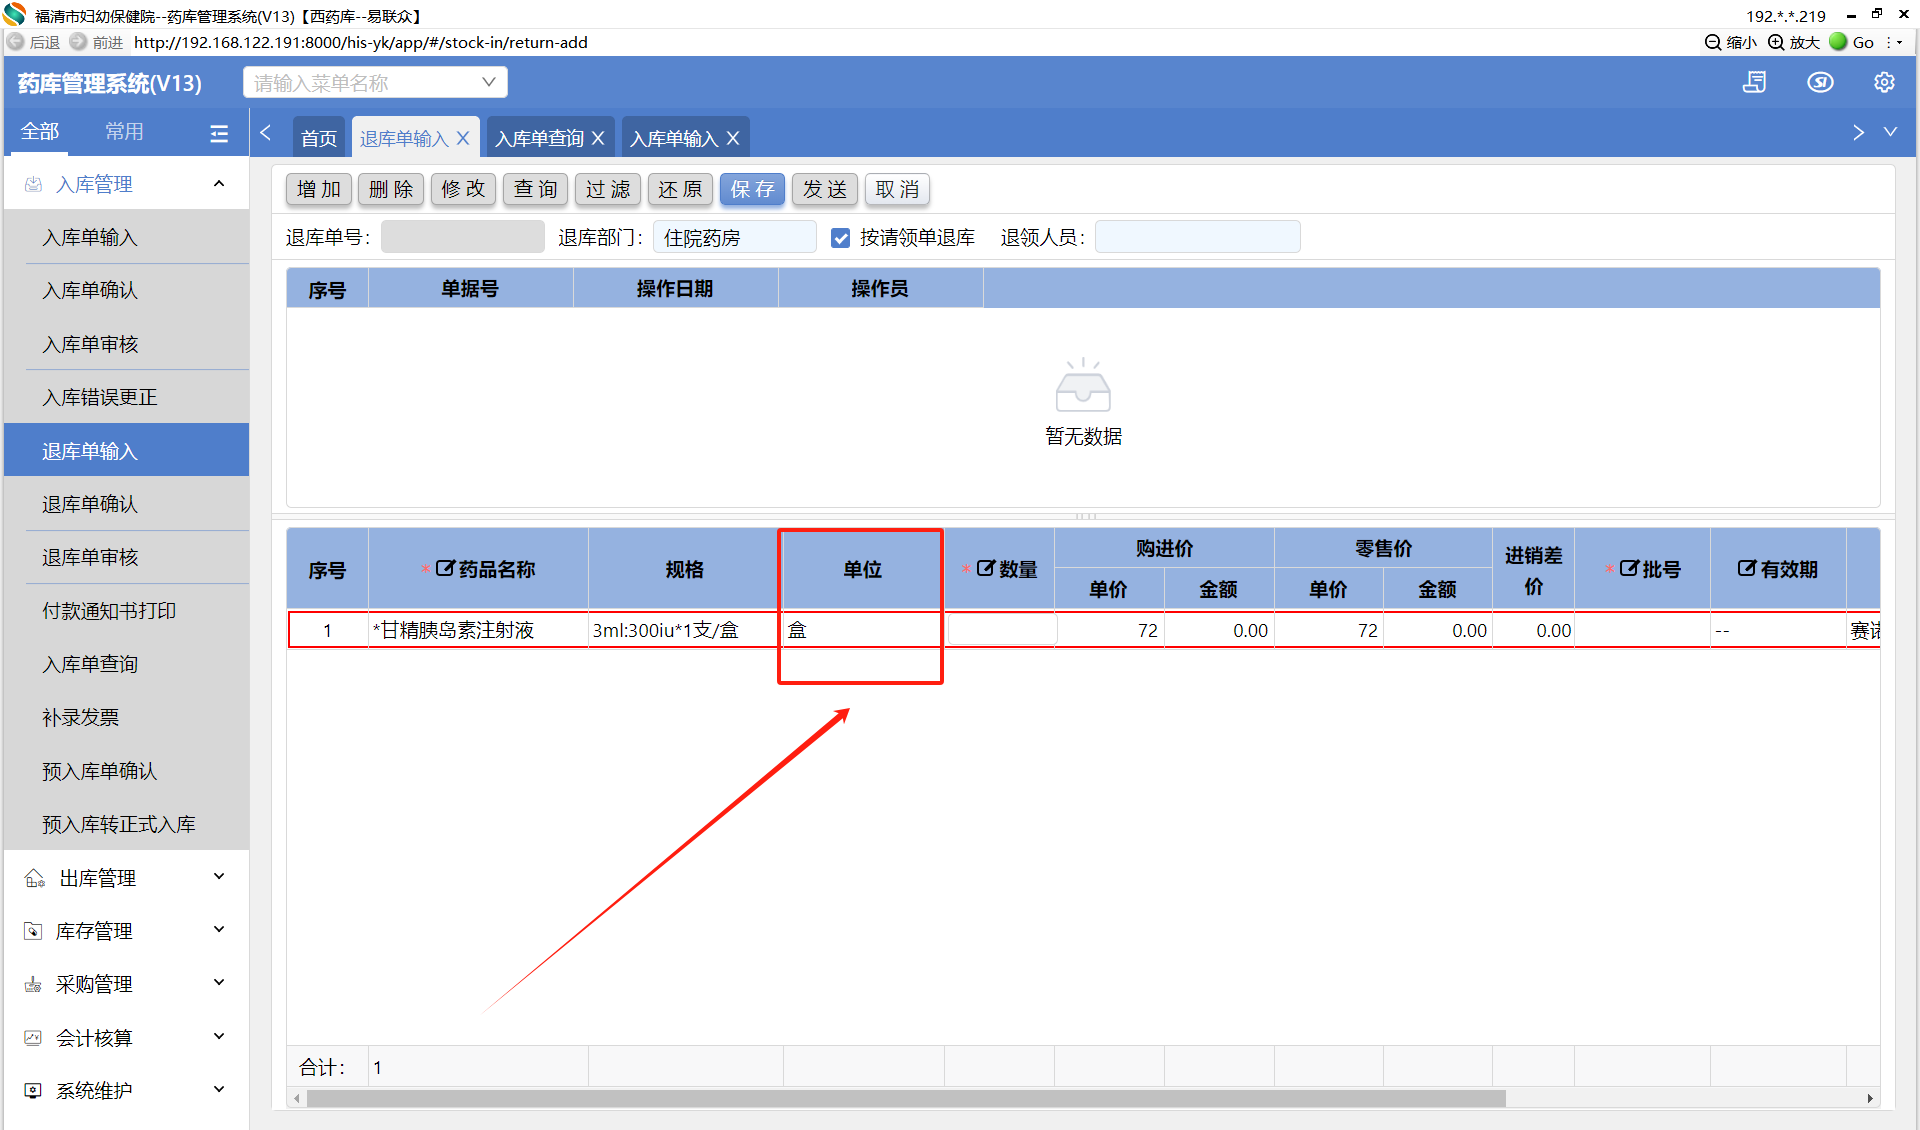The image size is (1920, 1130).
Task: Open the menu name search dropdown
Action: 488,82
